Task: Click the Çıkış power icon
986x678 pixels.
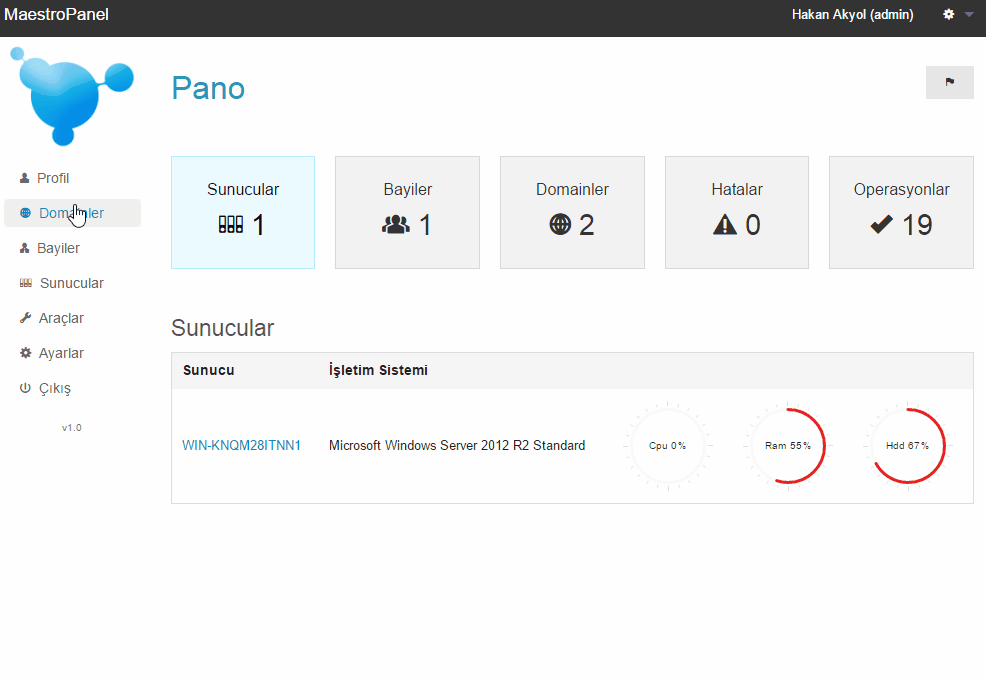Action: (25, 388)
